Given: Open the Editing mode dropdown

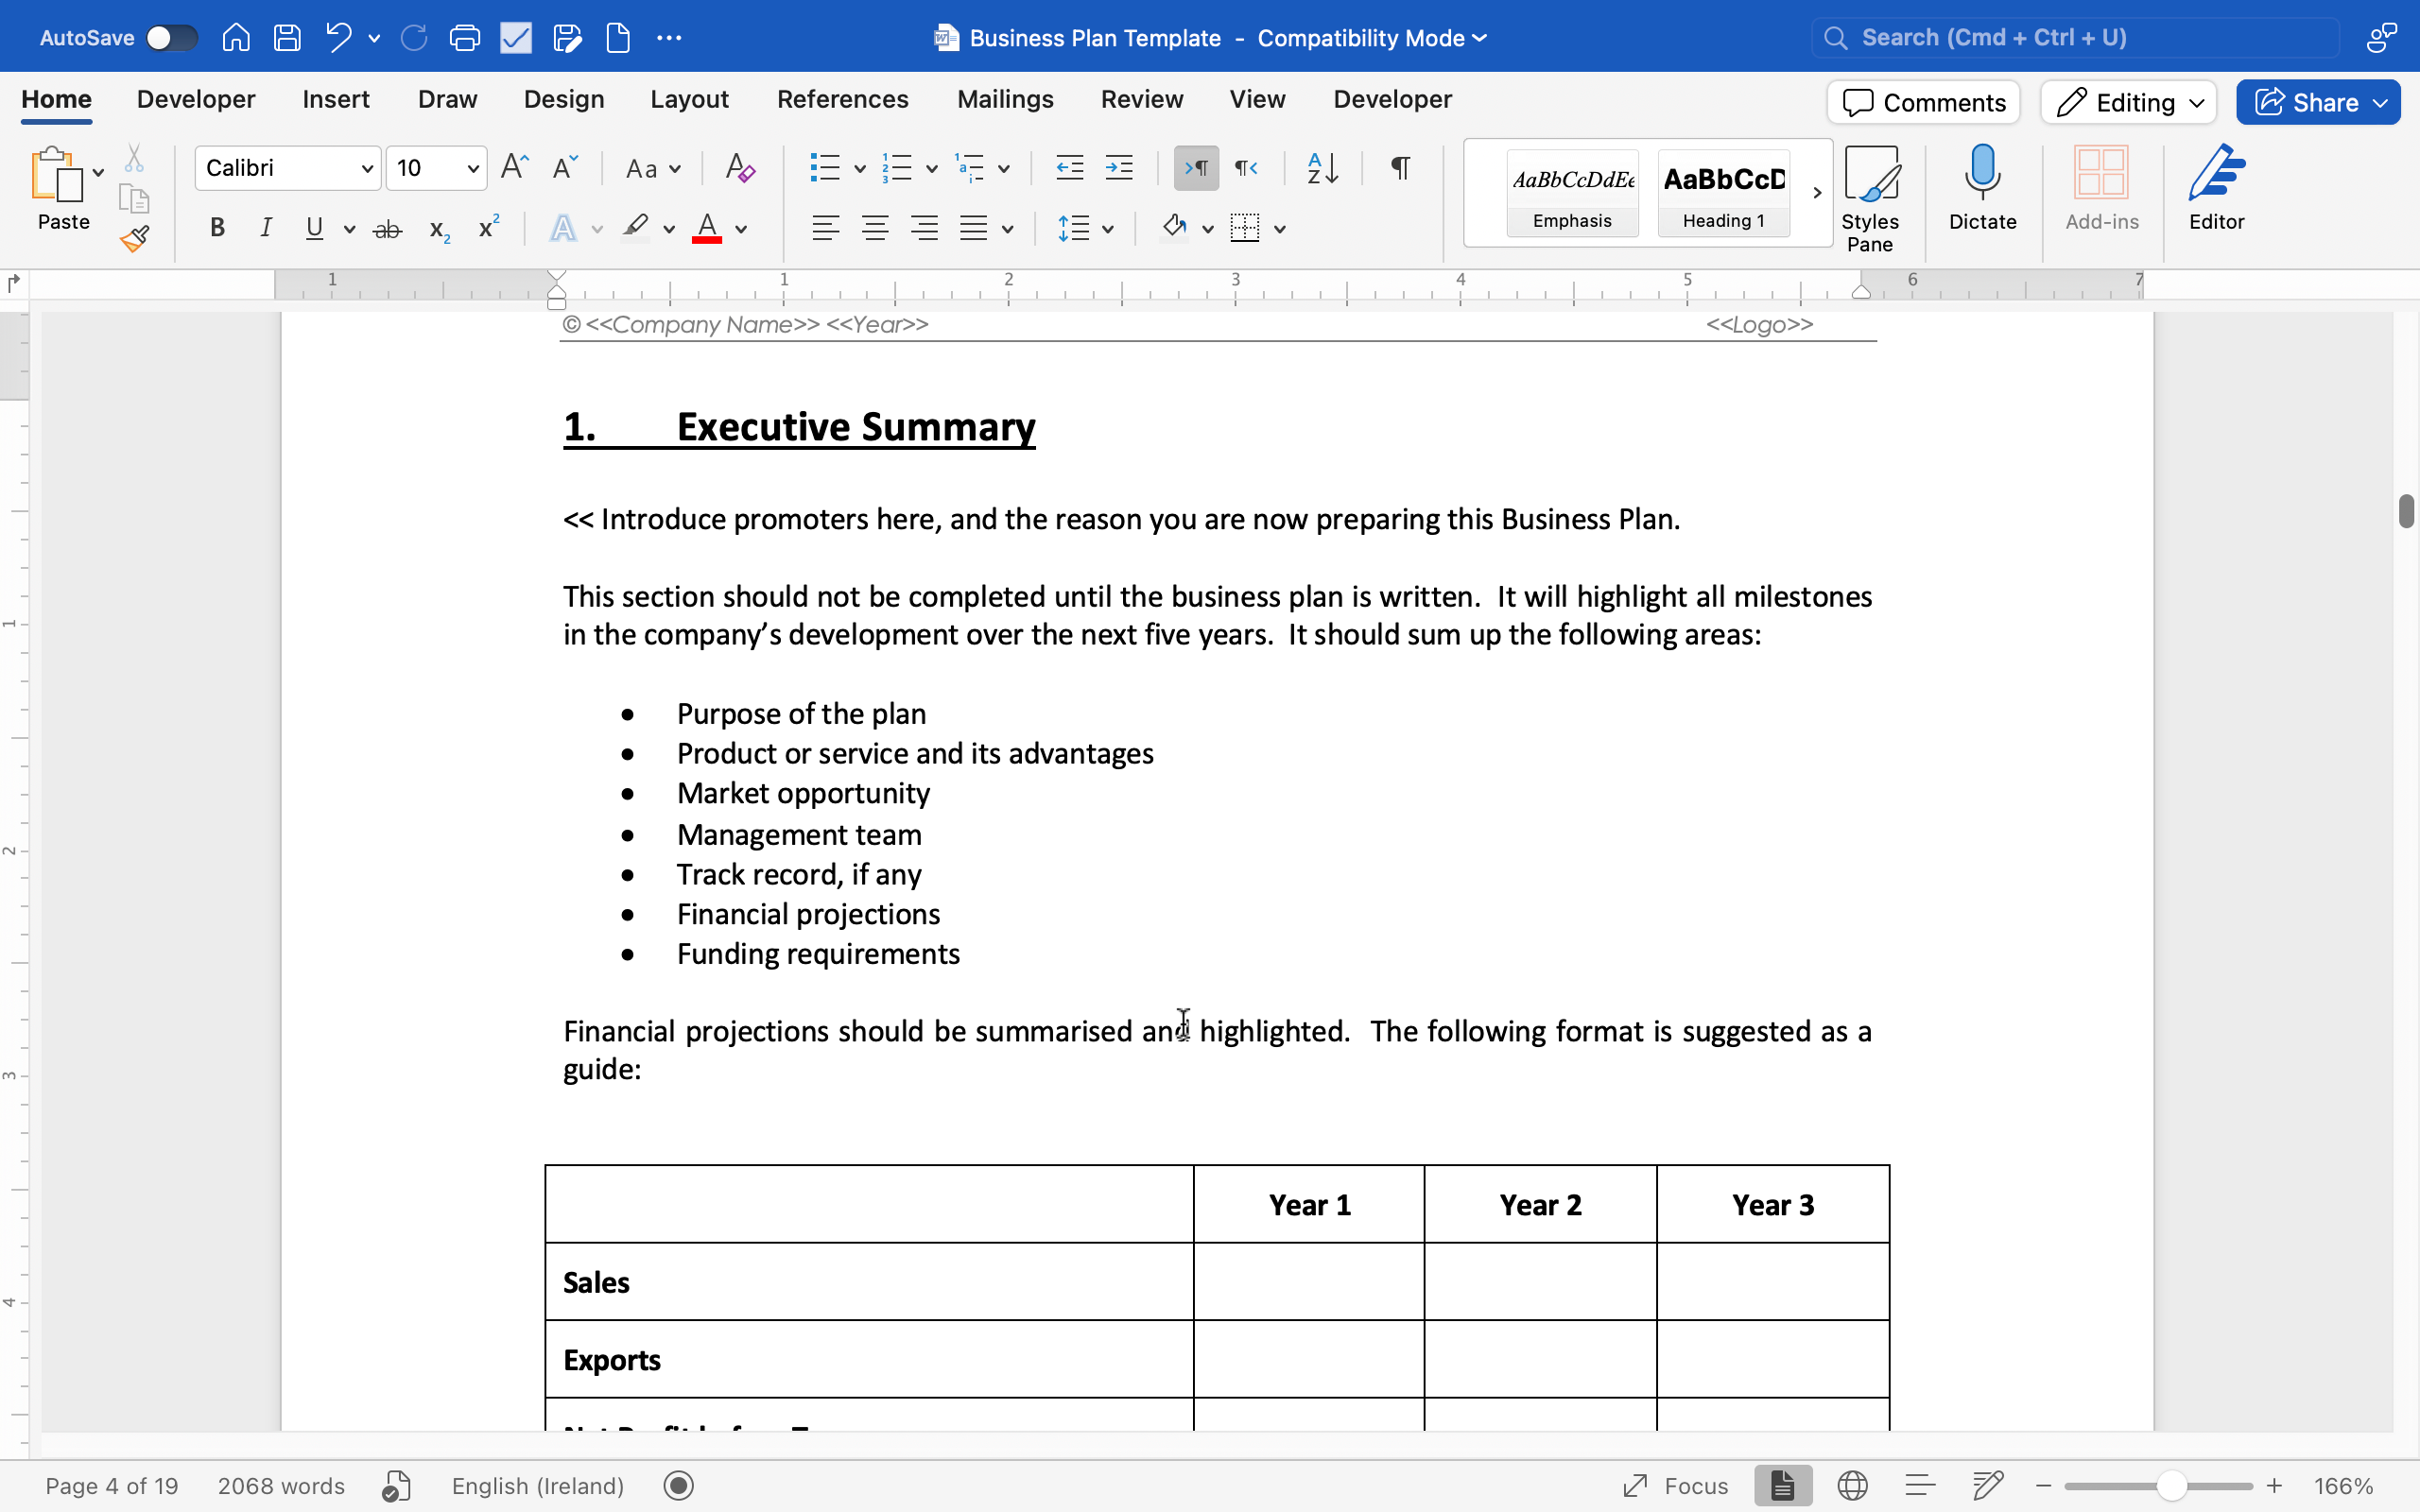Looking at the screenshot, I should [2128, 102].
